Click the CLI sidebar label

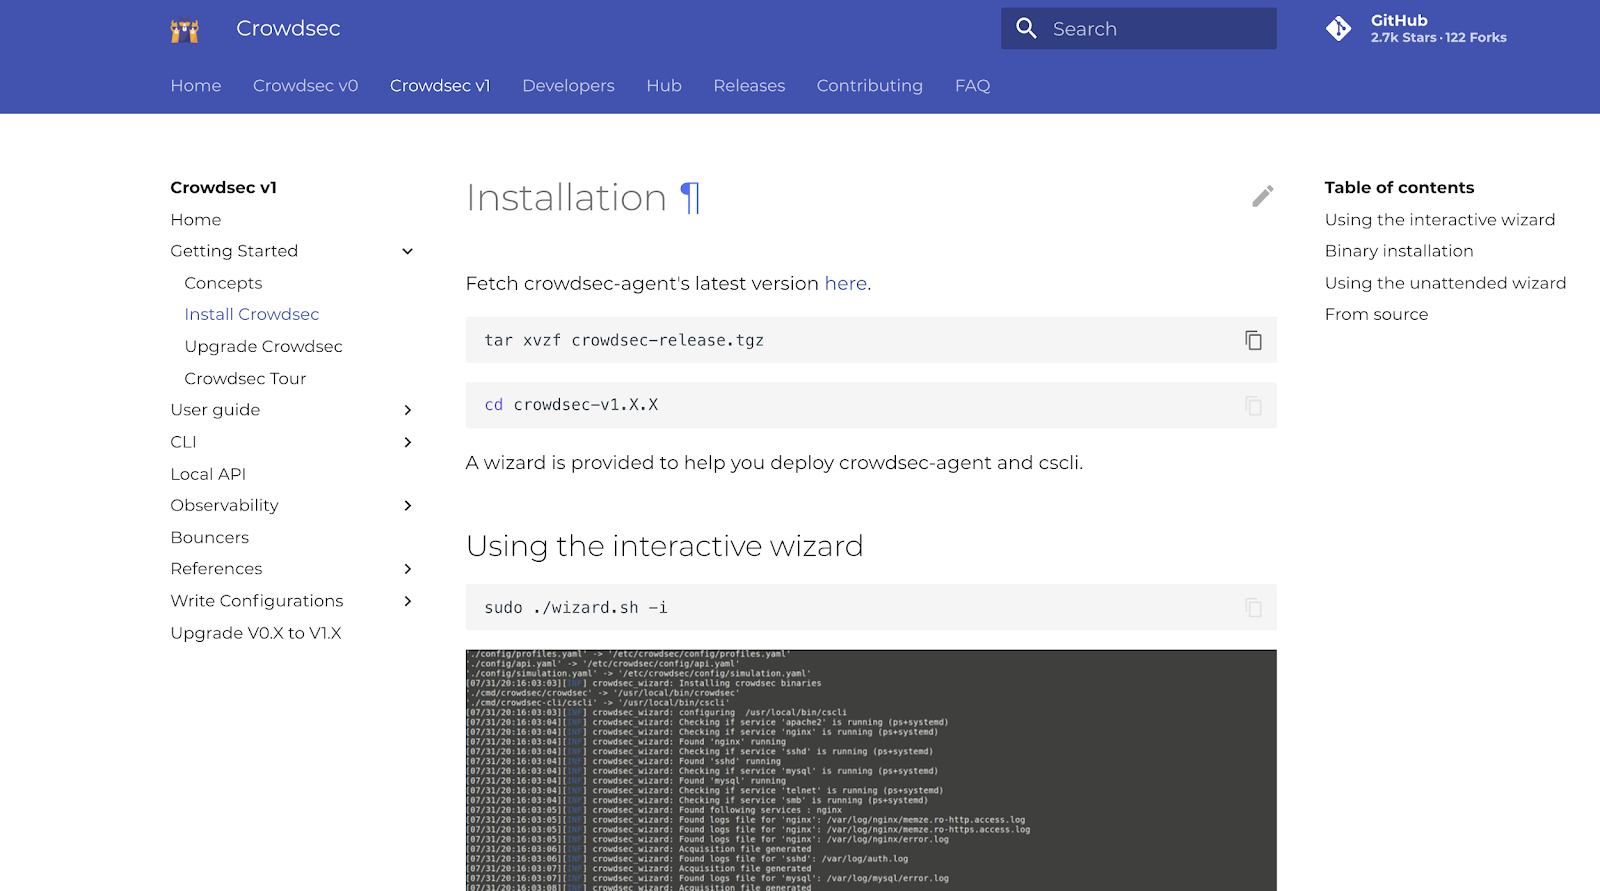coord(183,442)
